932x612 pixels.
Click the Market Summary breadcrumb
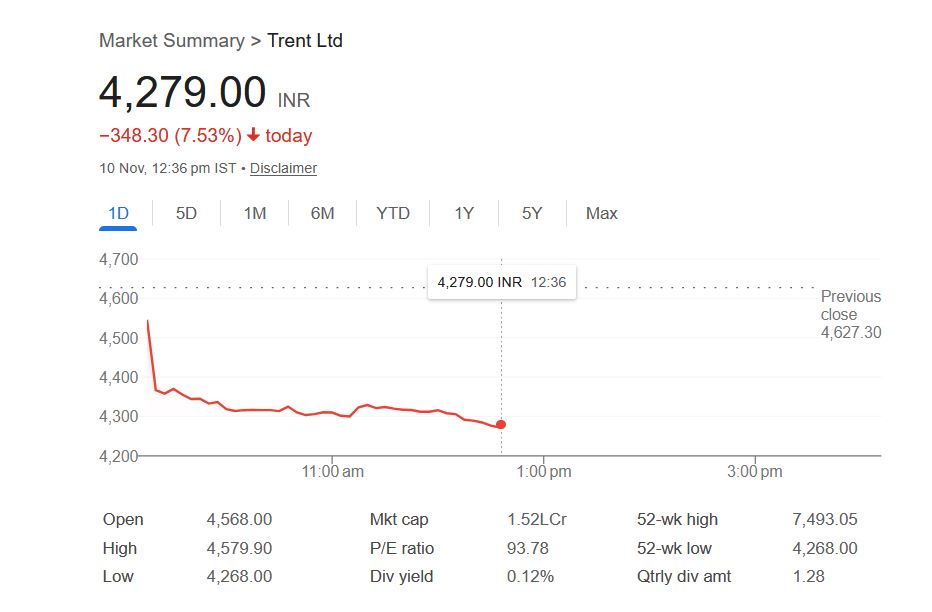(x=171, y=41)
